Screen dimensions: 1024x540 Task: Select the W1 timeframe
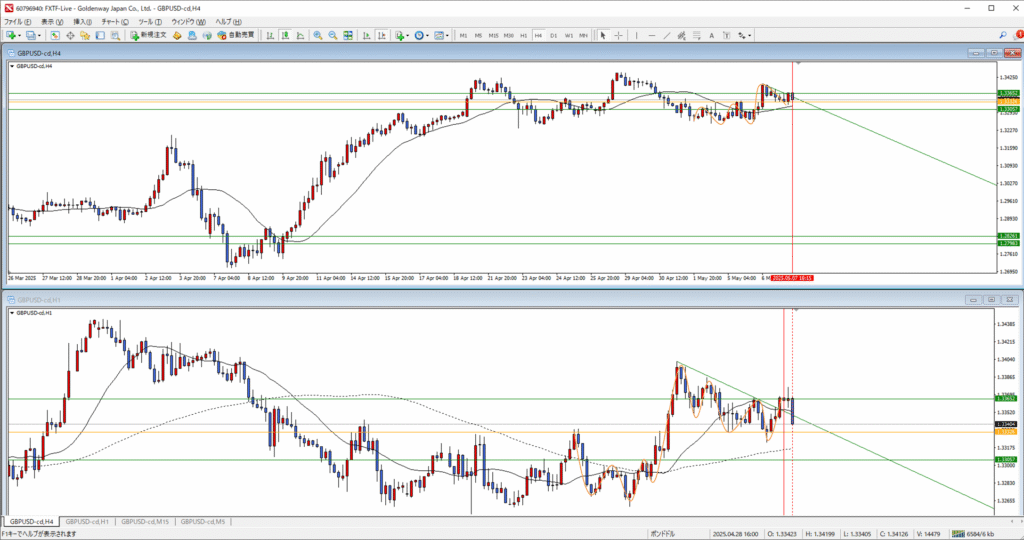569,35
